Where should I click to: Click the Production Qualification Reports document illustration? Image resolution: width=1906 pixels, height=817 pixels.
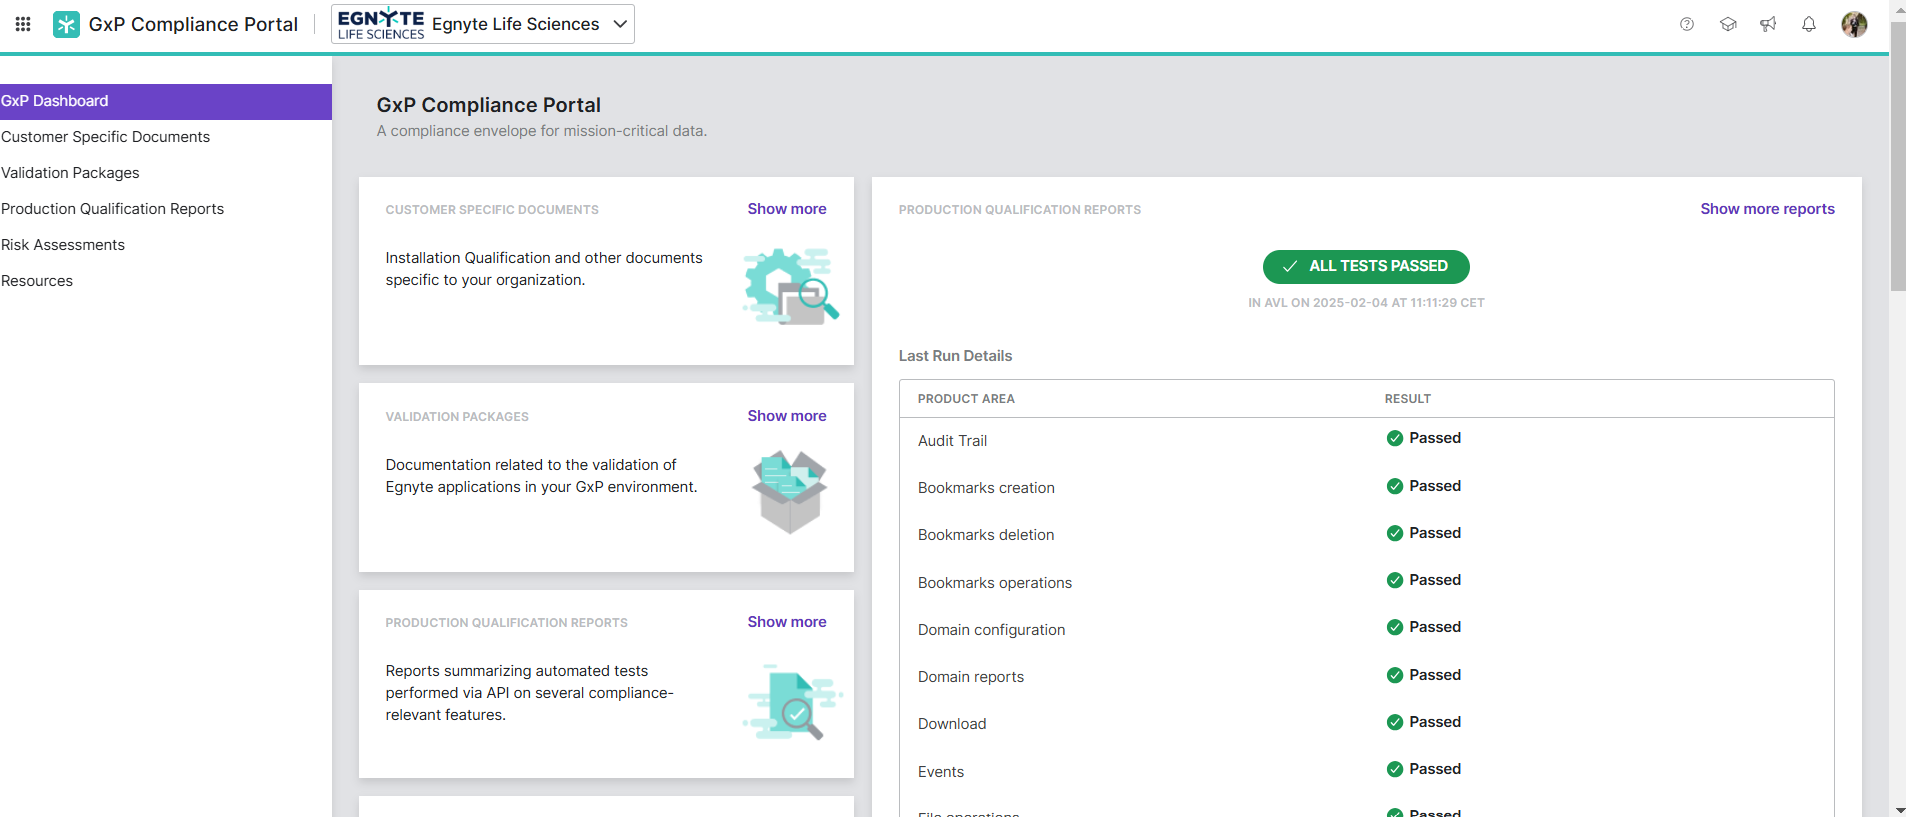tap(792, 702)
